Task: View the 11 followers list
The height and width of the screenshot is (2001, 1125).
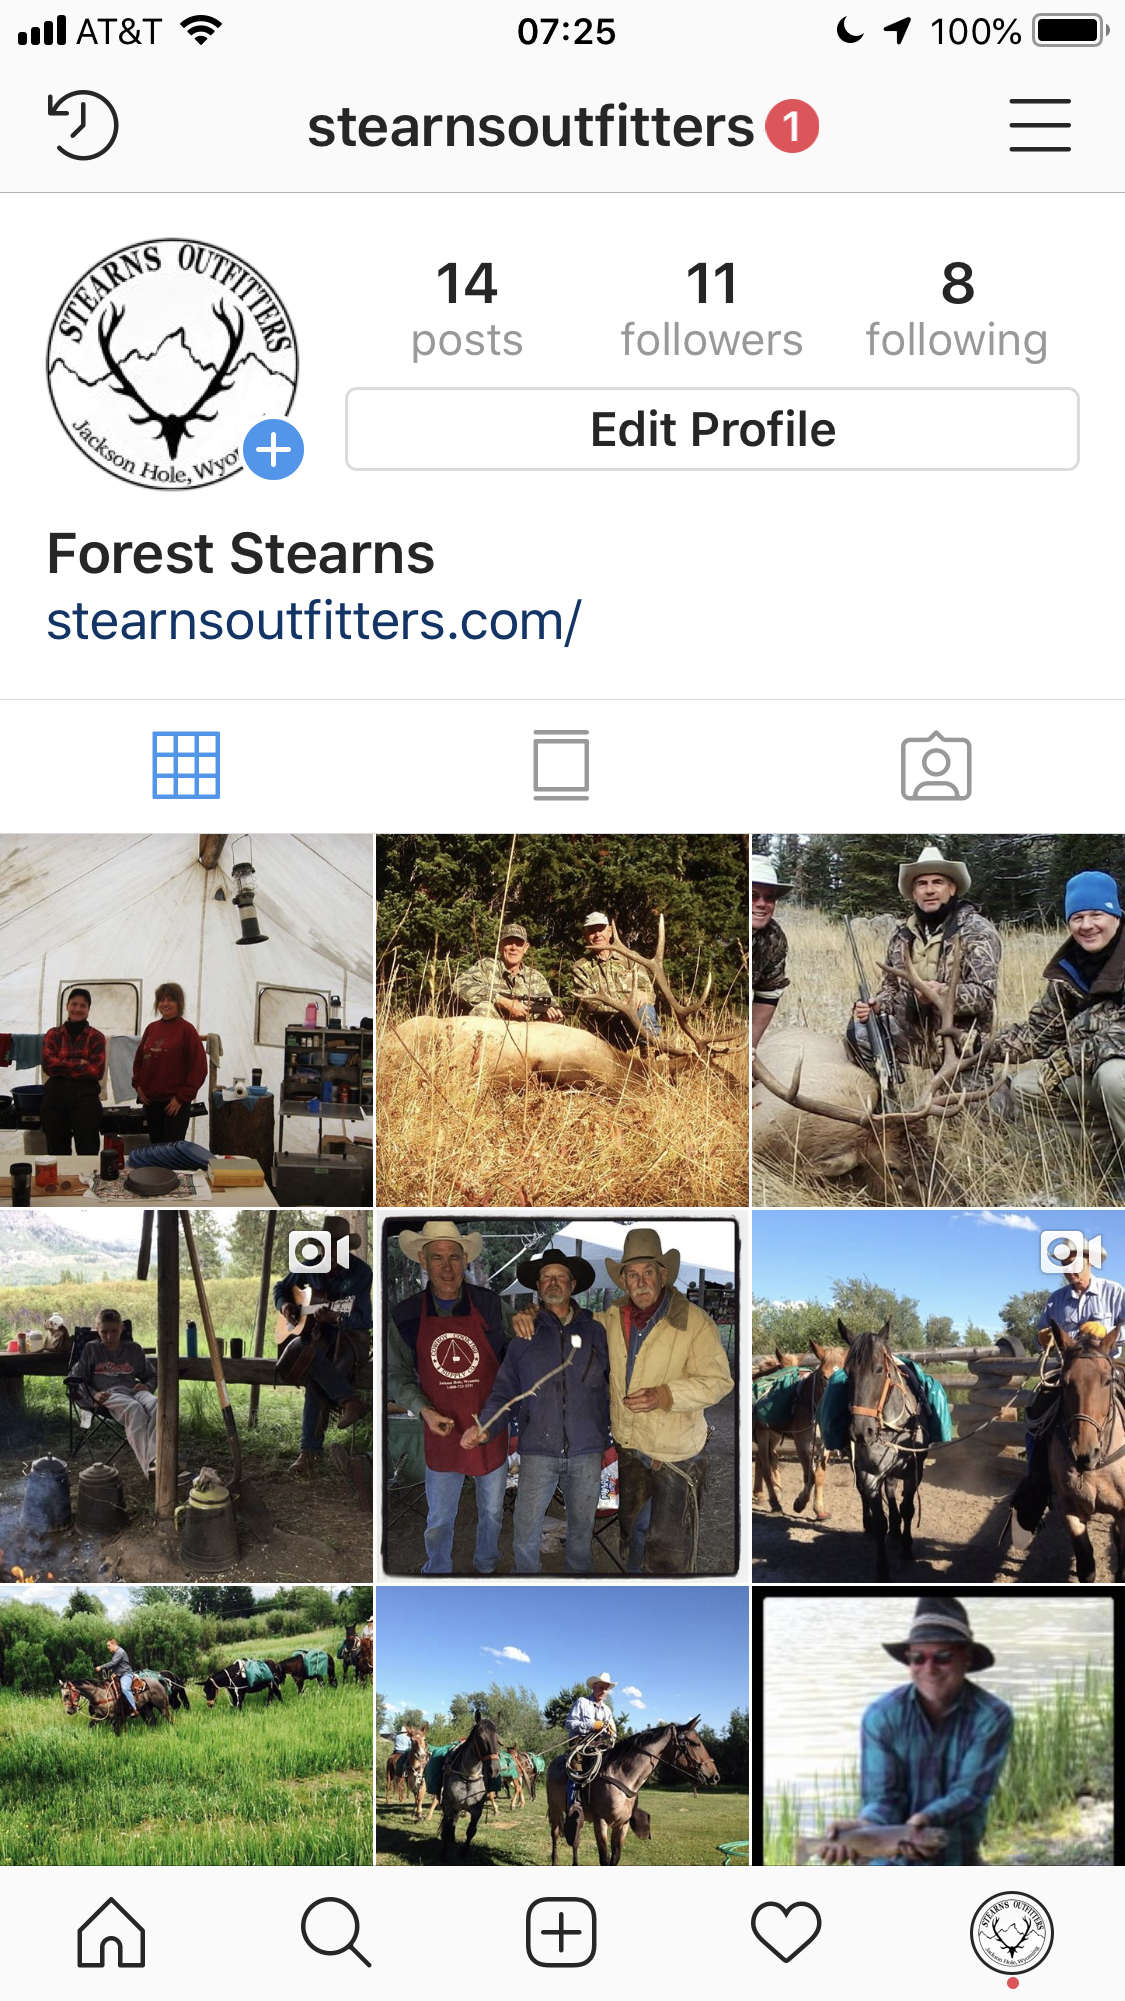Action: point(711,309)
